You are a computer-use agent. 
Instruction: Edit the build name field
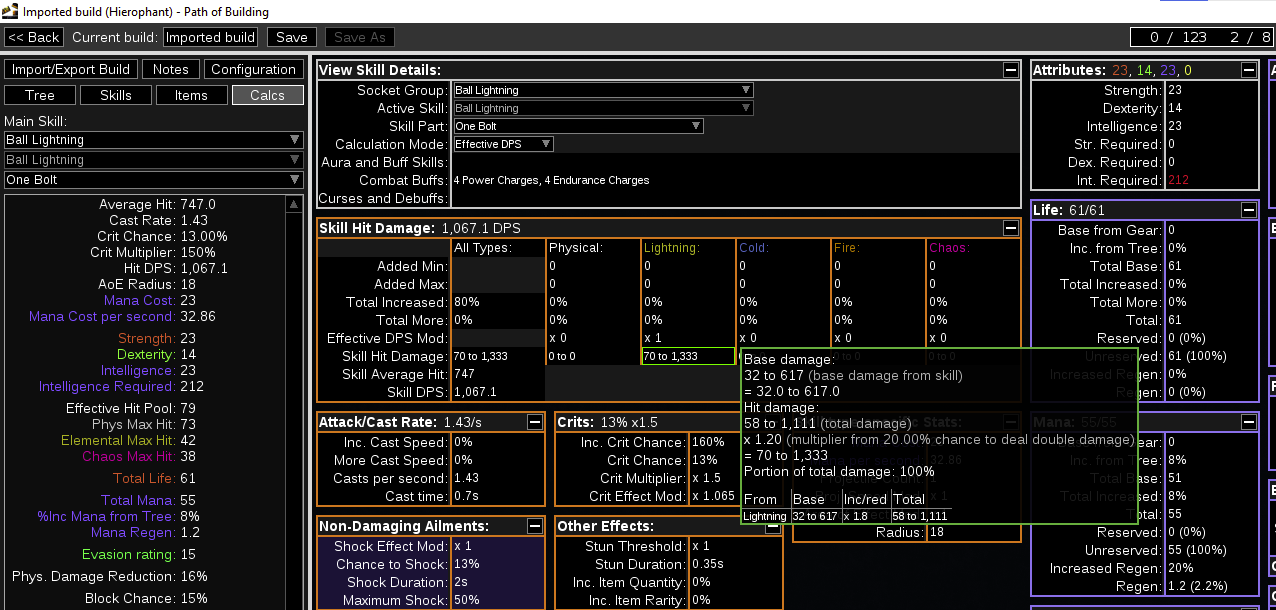(210, 37)
